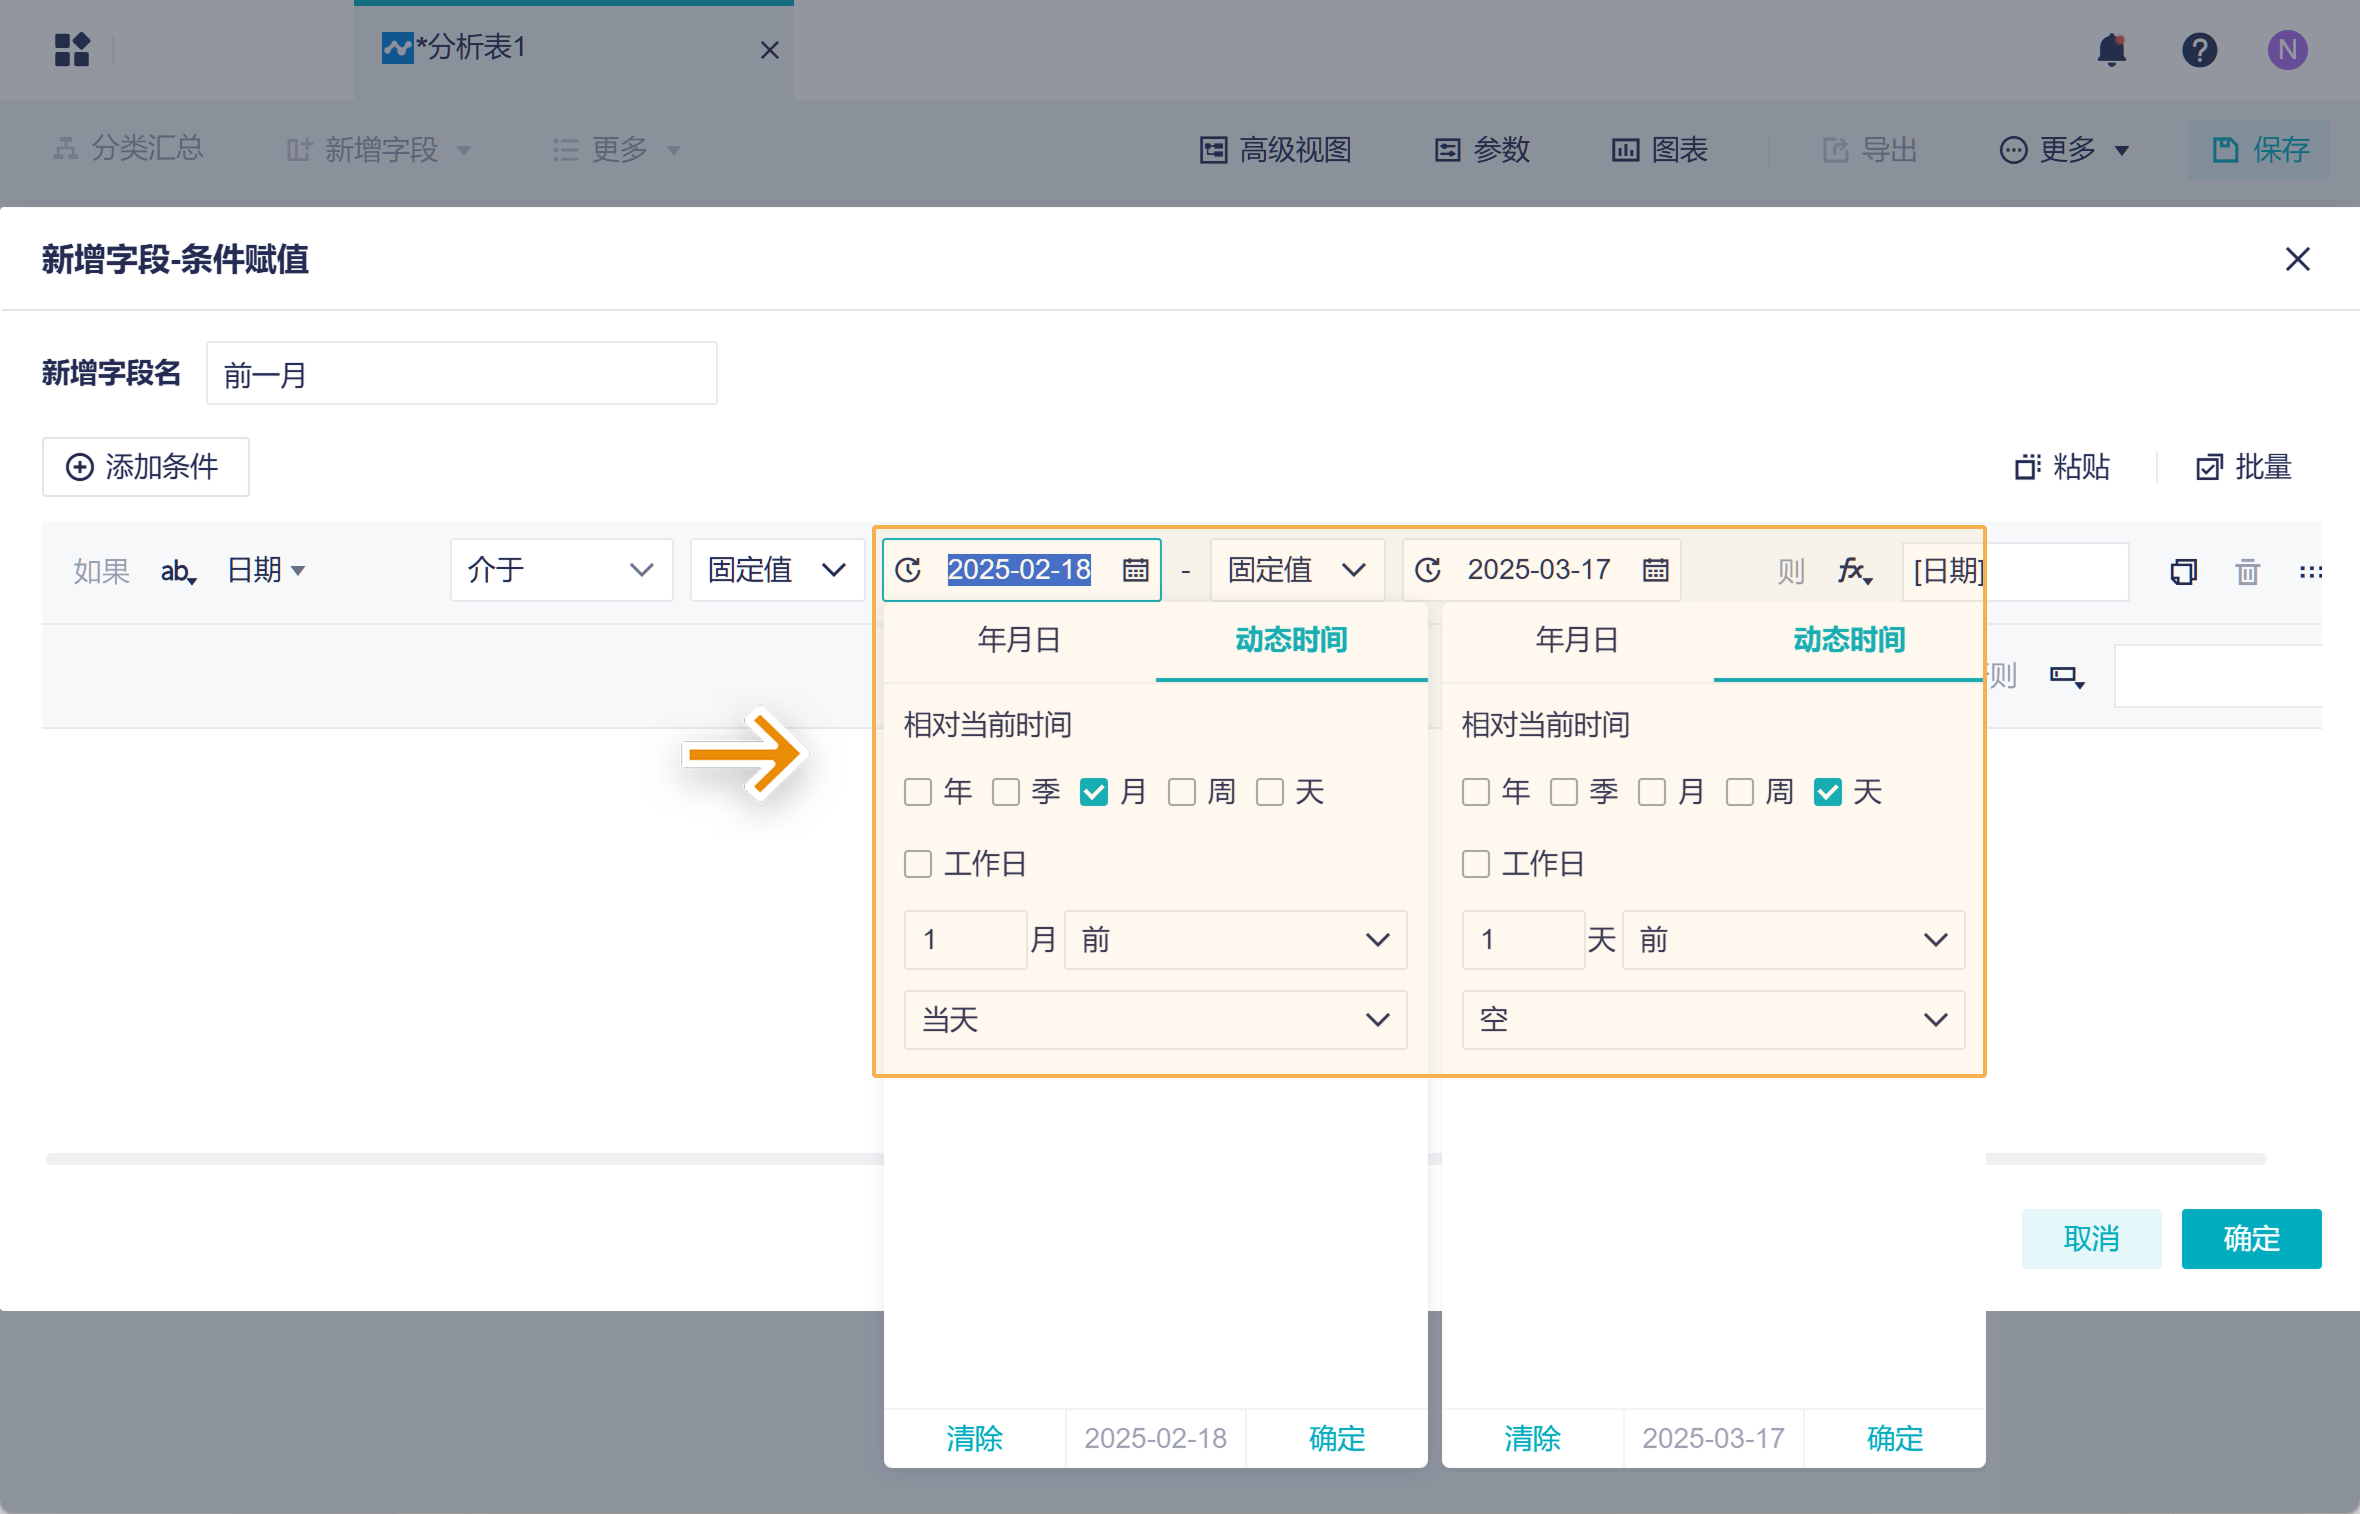
Task: Expand the 介于 operator dropdown
Action: tap(560, 570)
